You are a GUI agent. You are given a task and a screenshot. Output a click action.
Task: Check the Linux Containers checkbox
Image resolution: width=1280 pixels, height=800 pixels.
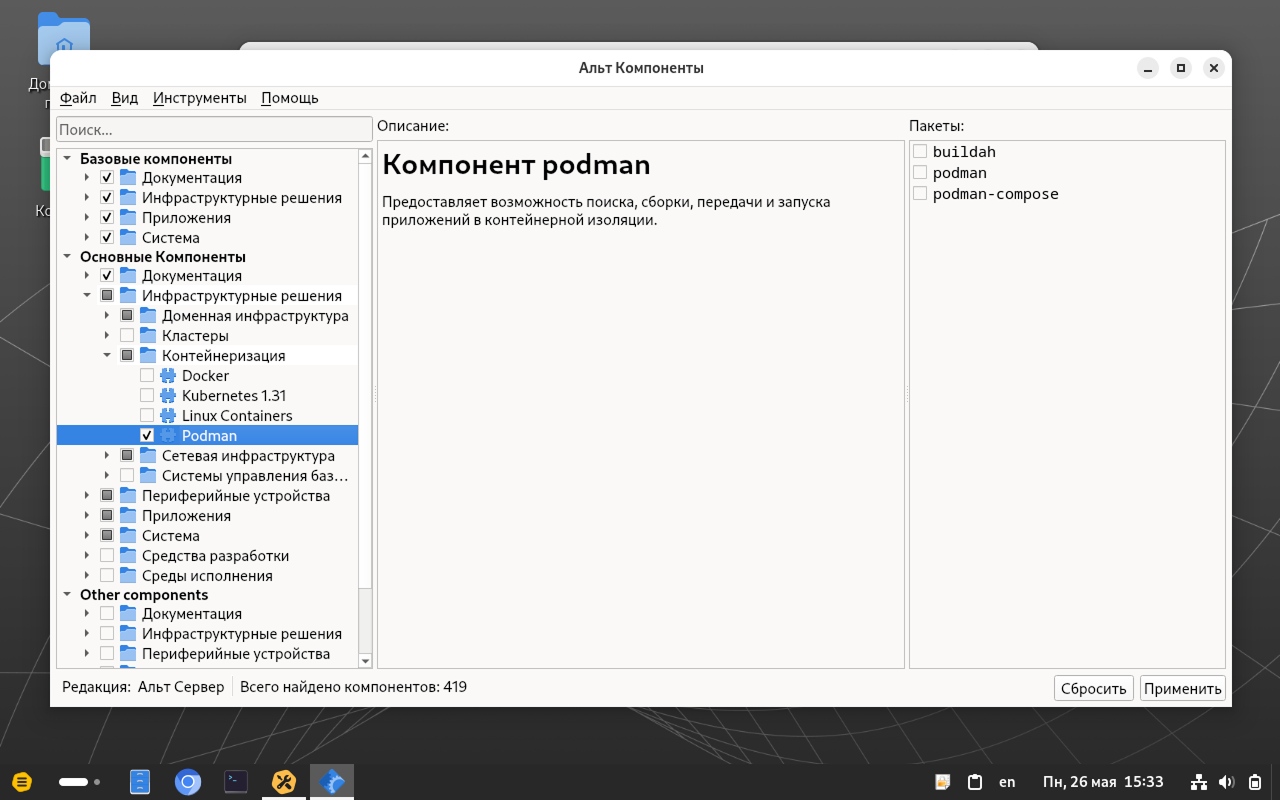pyautogui.click(x=147, y=415)
